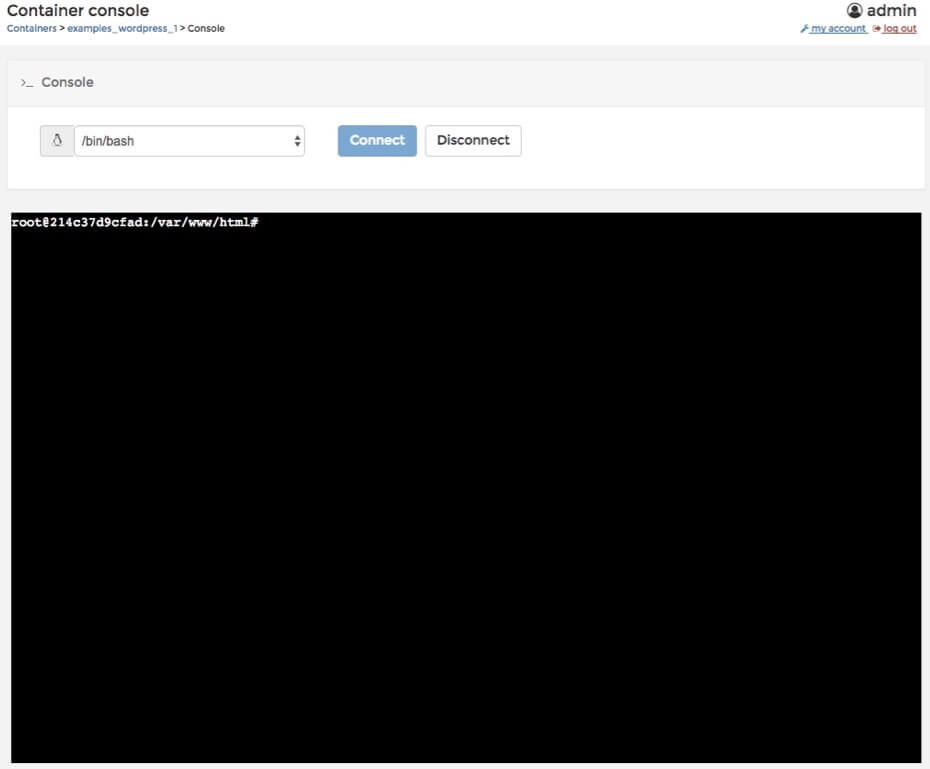930x769 pixels.
Task: Open the my account link
Action: [x=833, y=28]
